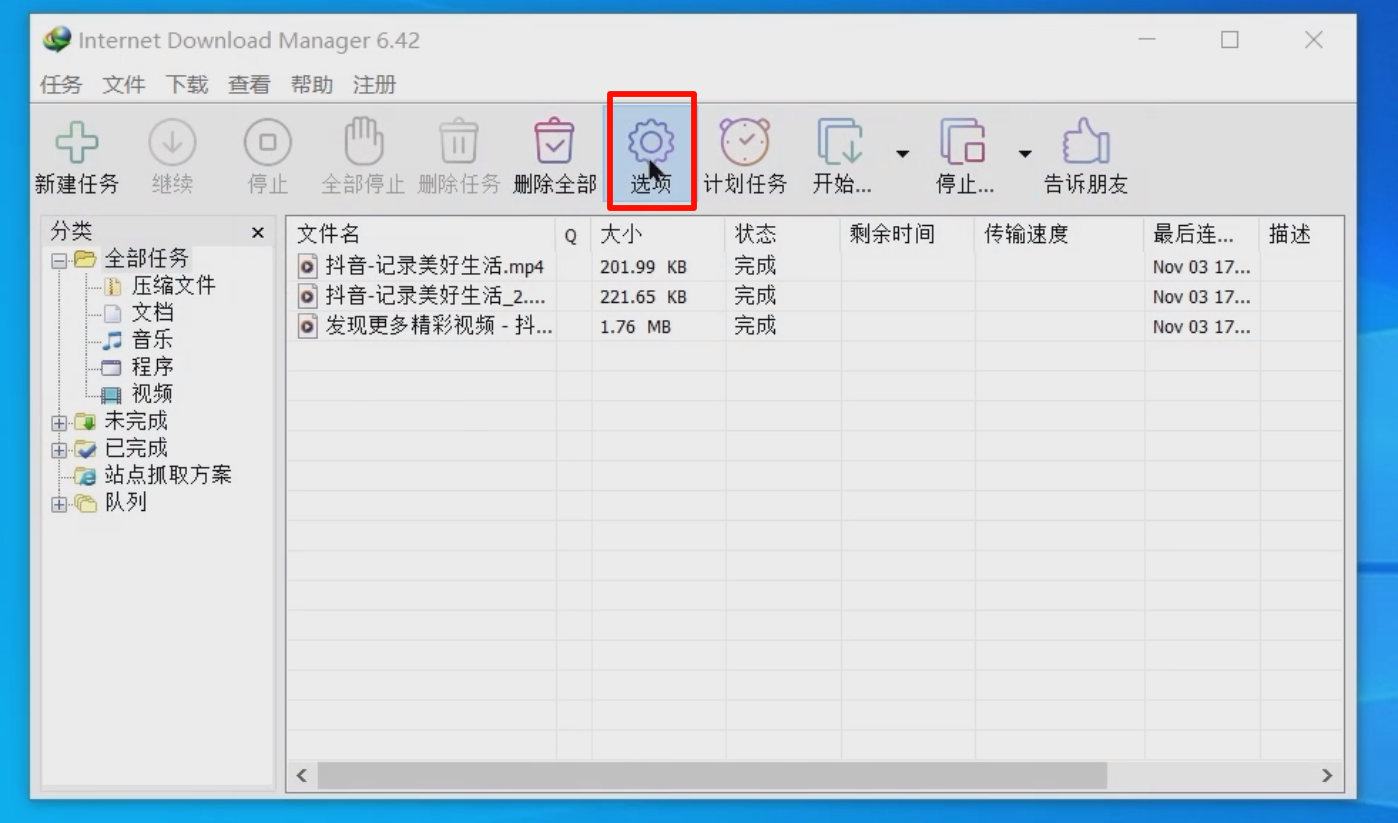
Task: Click the 全部停止 hand icon
Action: point(363,142)
